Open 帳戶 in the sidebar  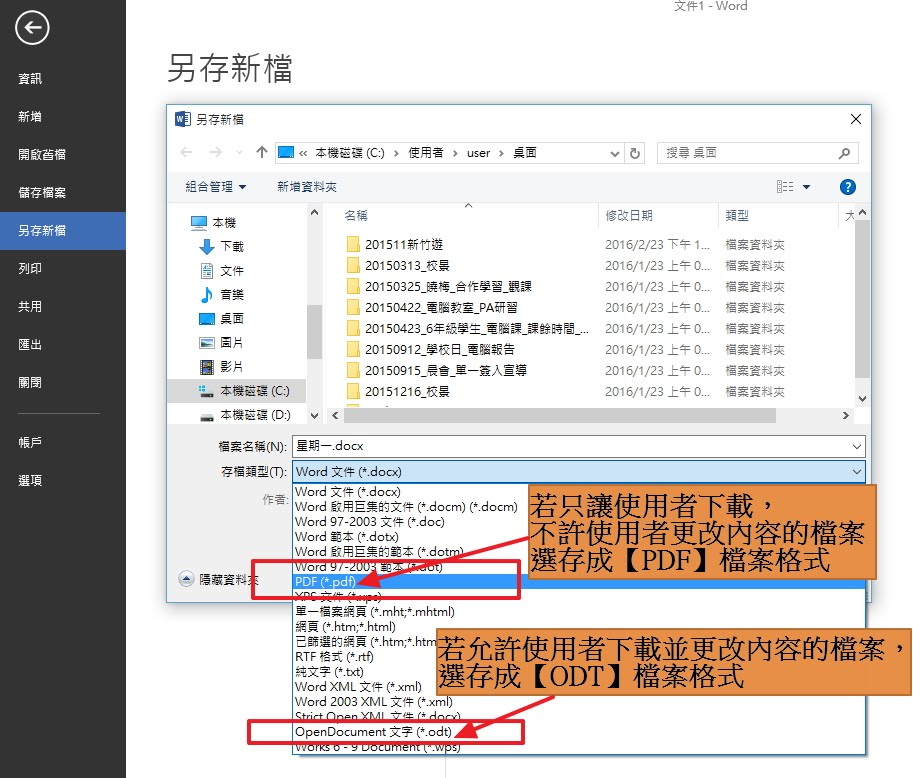(63, 442)
